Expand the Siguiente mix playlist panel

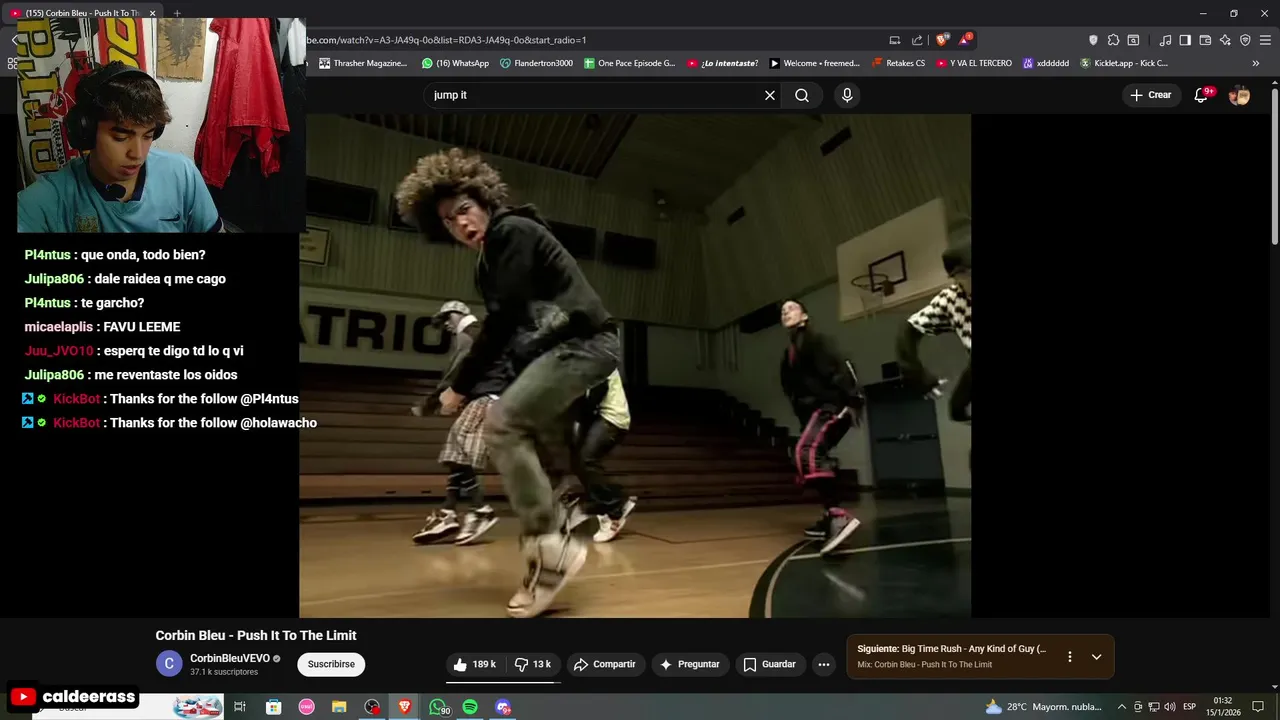coord(1096,657)
